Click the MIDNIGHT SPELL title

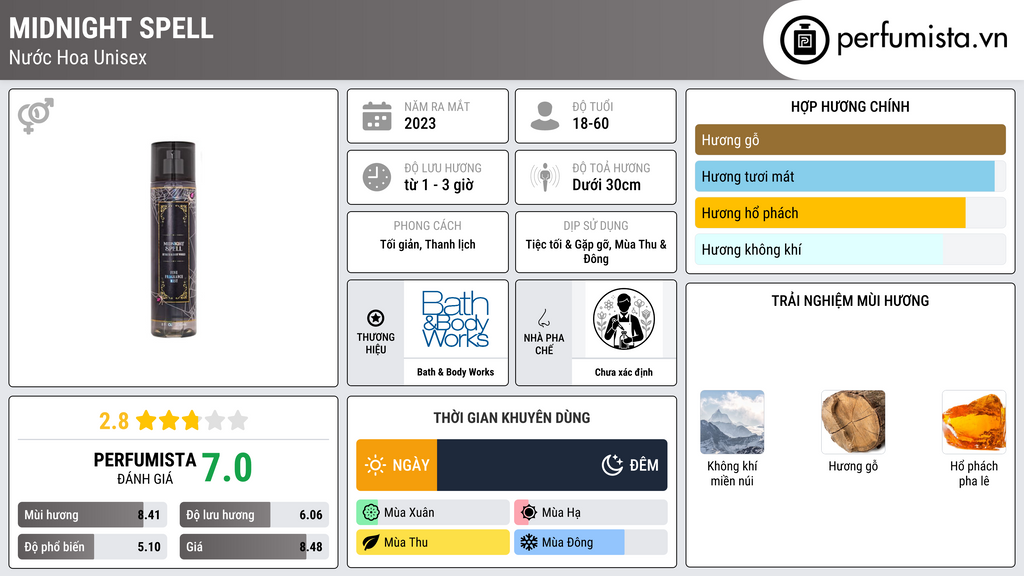(x=111, y=28)
